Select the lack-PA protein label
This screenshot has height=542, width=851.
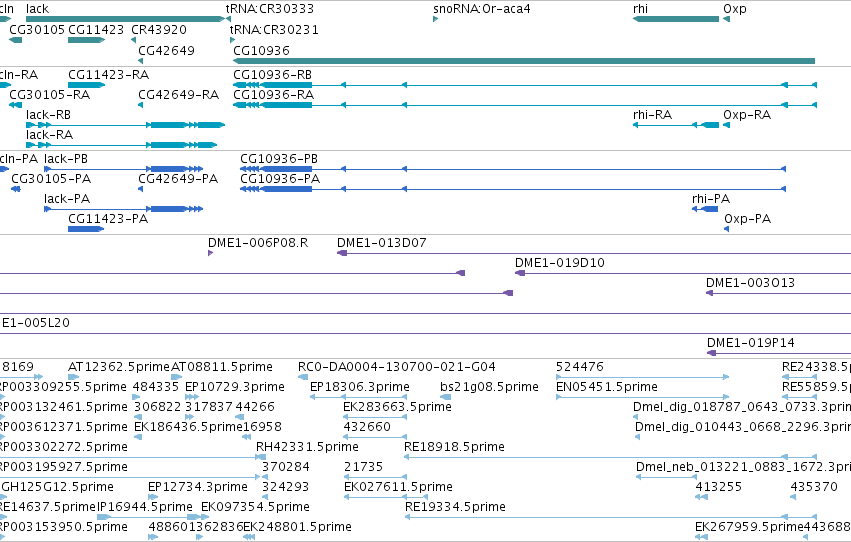coord(67,199)
